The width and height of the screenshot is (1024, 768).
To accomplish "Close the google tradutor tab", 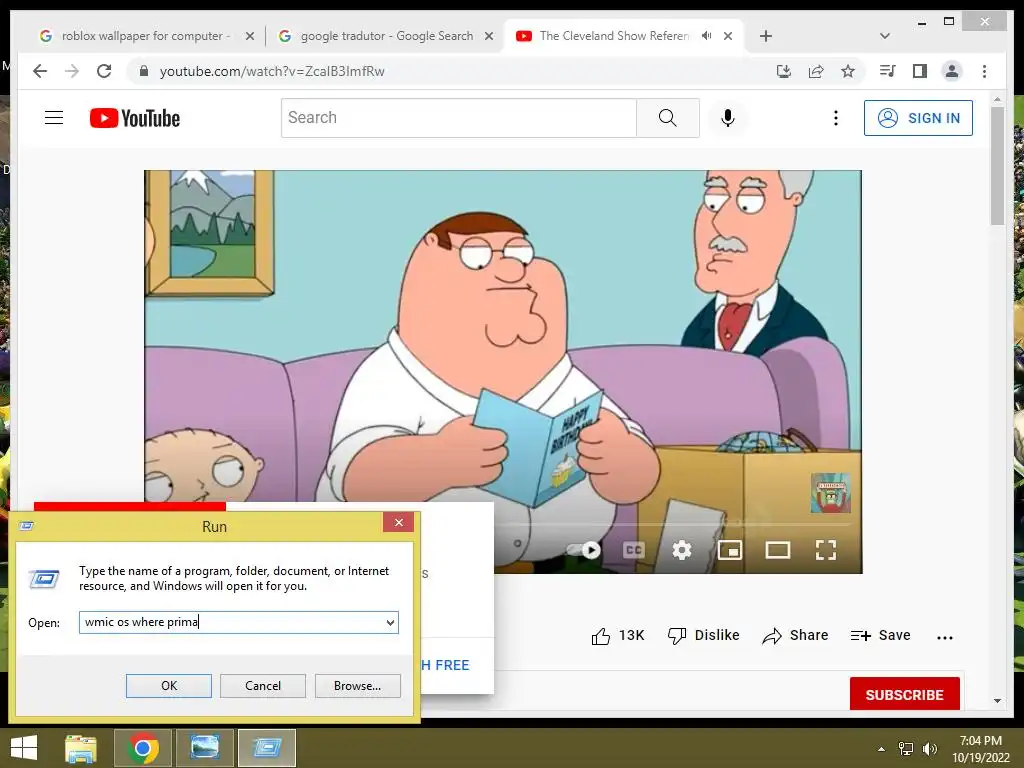I will pos(488,36).
